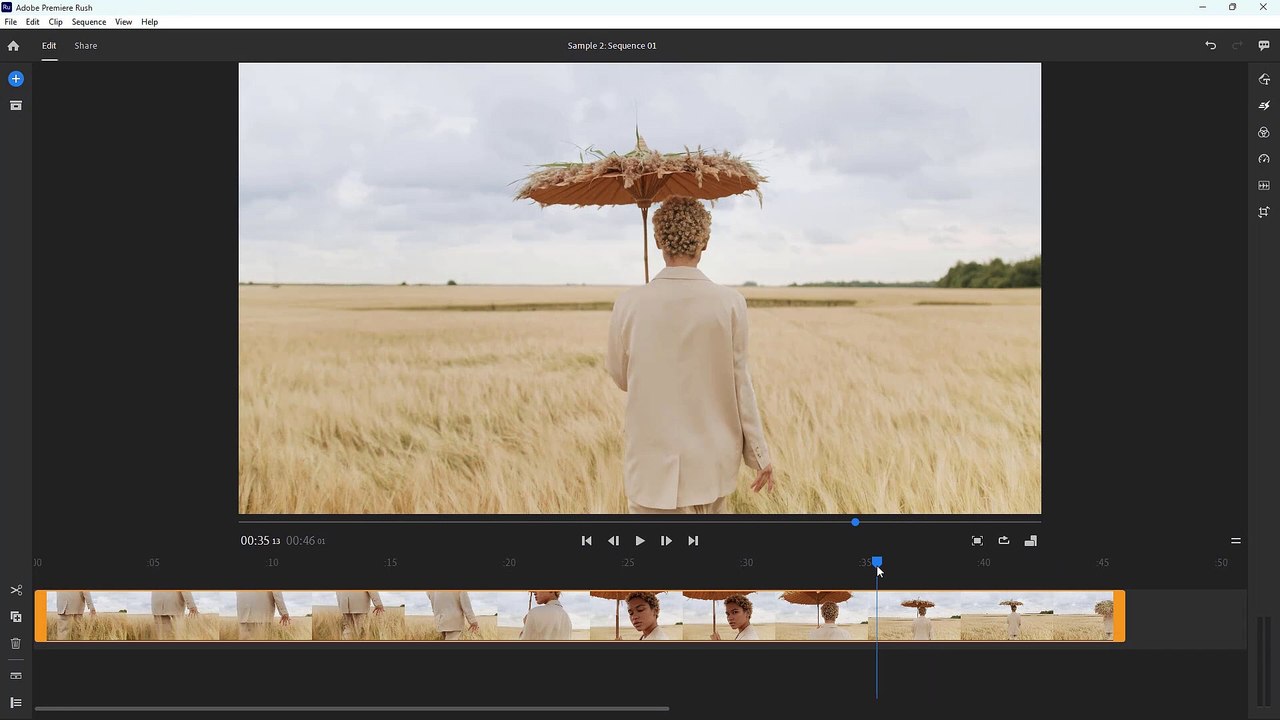Open the Speed panel icon
The image size is (1280, 720).
pyautogui.click(x=1264, y=159)
